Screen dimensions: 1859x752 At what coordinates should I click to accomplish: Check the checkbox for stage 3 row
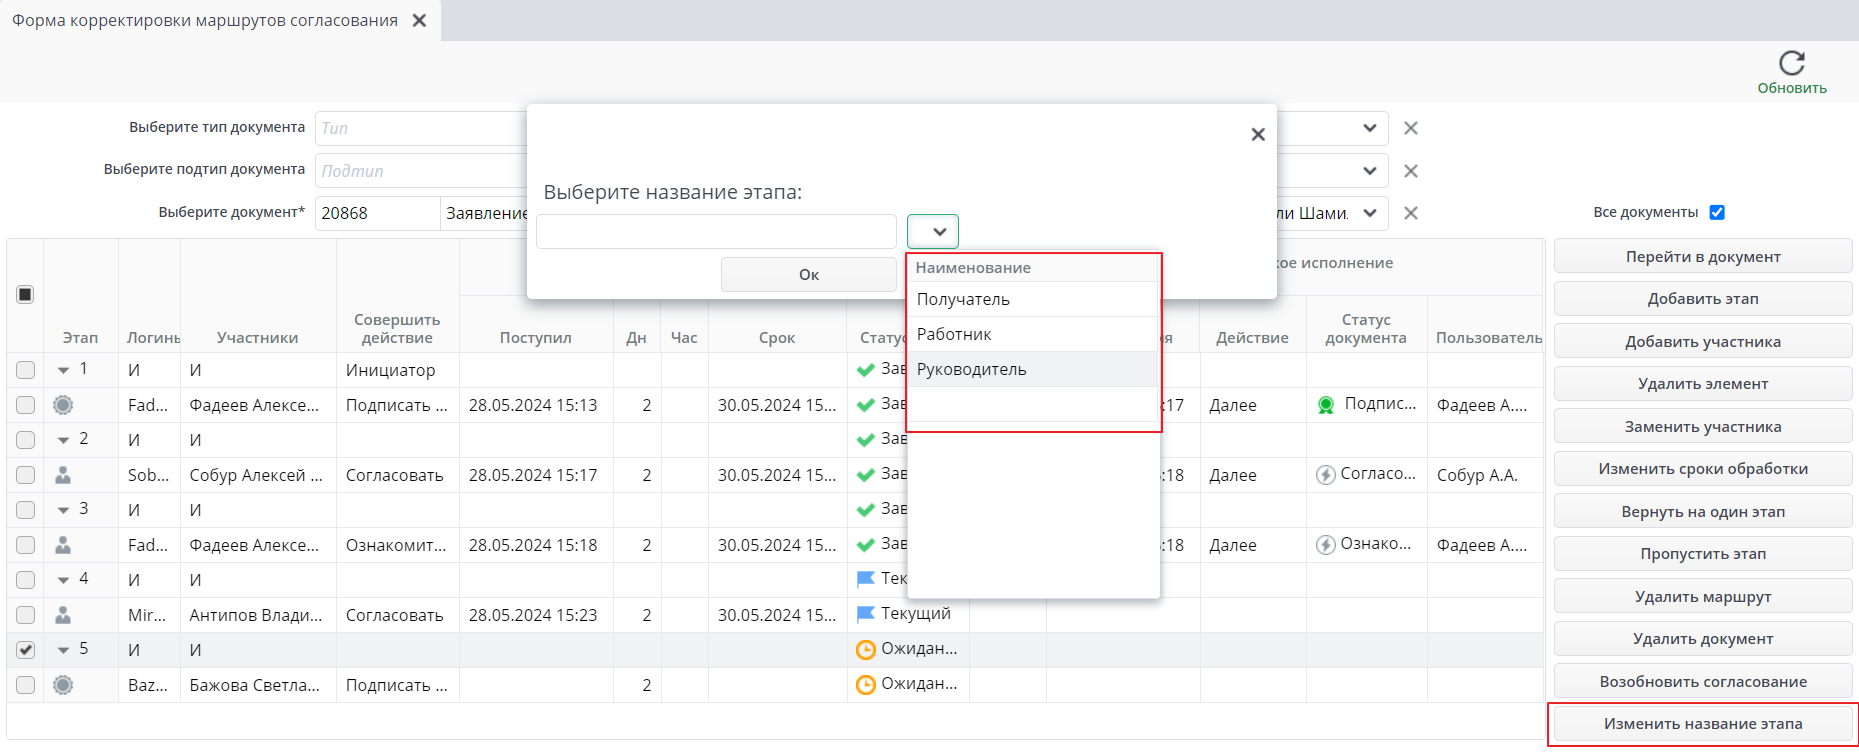pos(25,510)
